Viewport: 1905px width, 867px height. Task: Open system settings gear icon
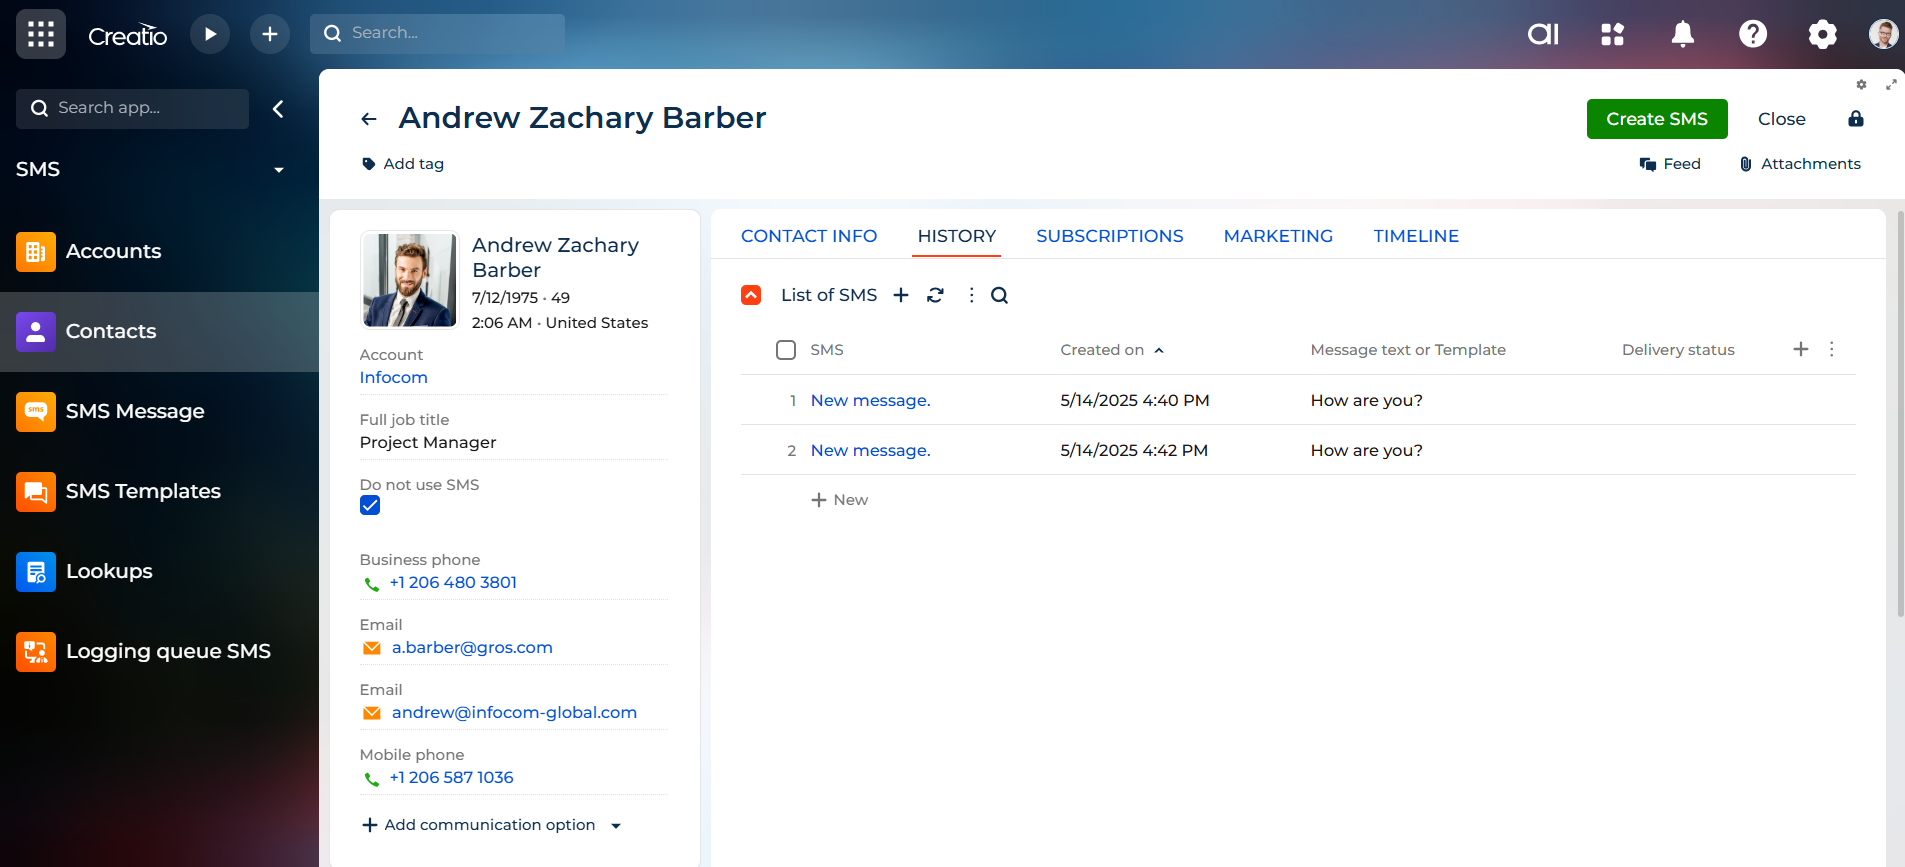(1823, 34)
